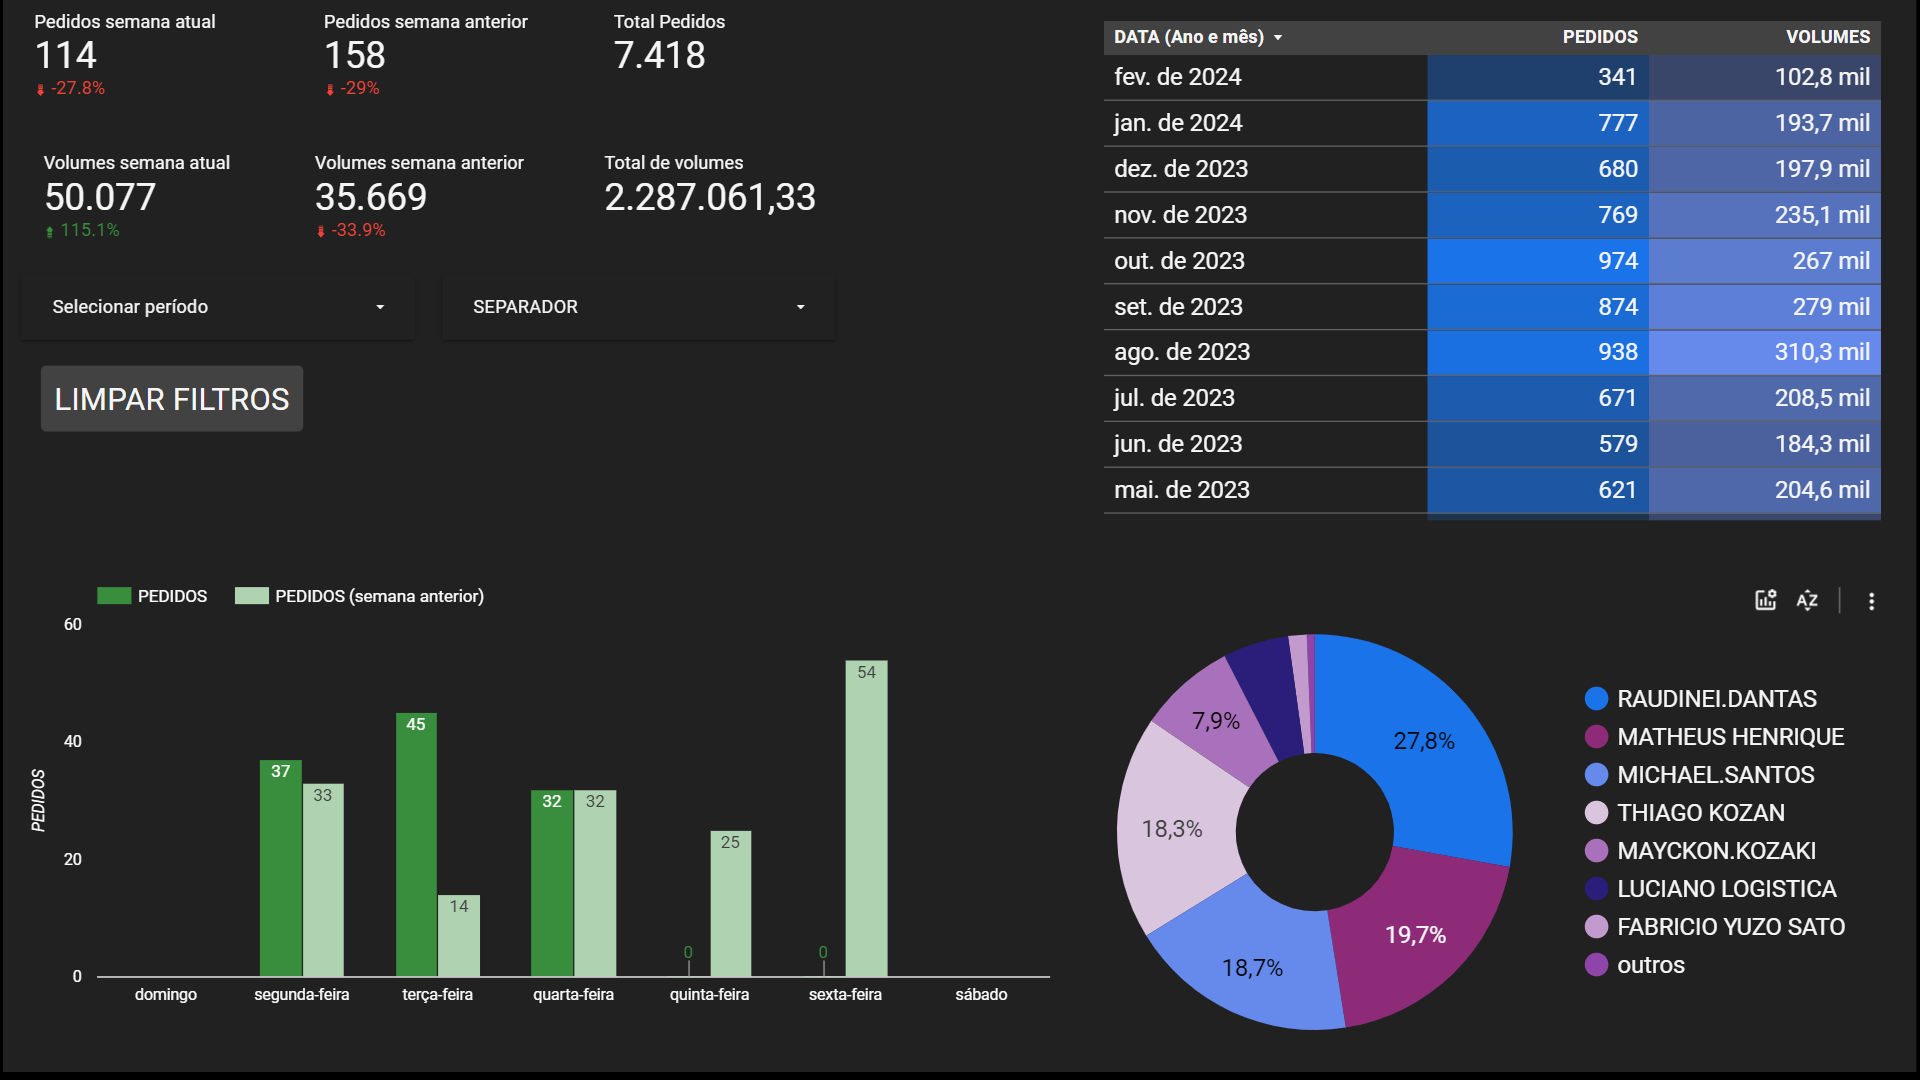Select the 19,7% donut slice
Screen dimensions: 1920x1080
pyautogui.click(x=1415, y=935)
